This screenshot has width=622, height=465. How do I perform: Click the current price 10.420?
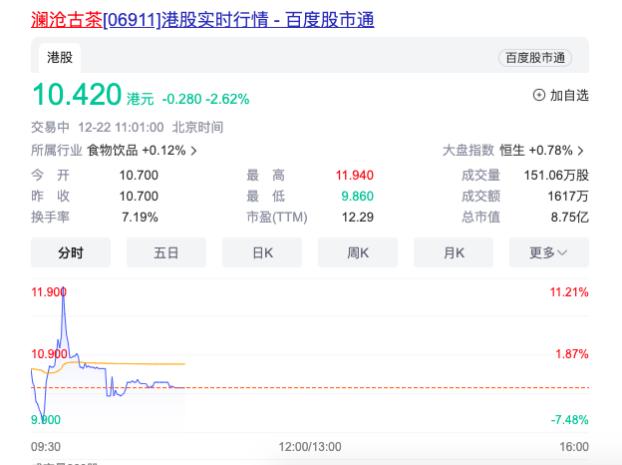[77, 96]
